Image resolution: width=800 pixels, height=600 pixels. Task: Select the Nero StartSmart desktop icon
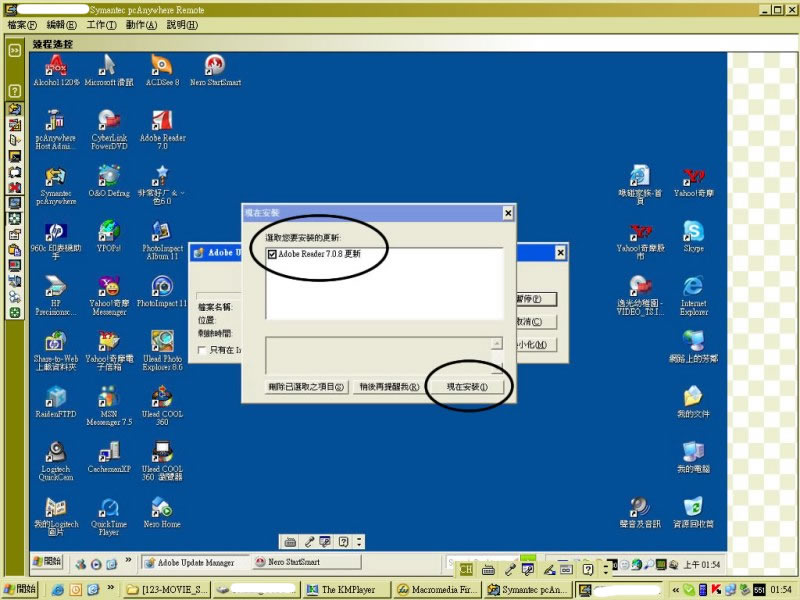(x=215, y=70)
